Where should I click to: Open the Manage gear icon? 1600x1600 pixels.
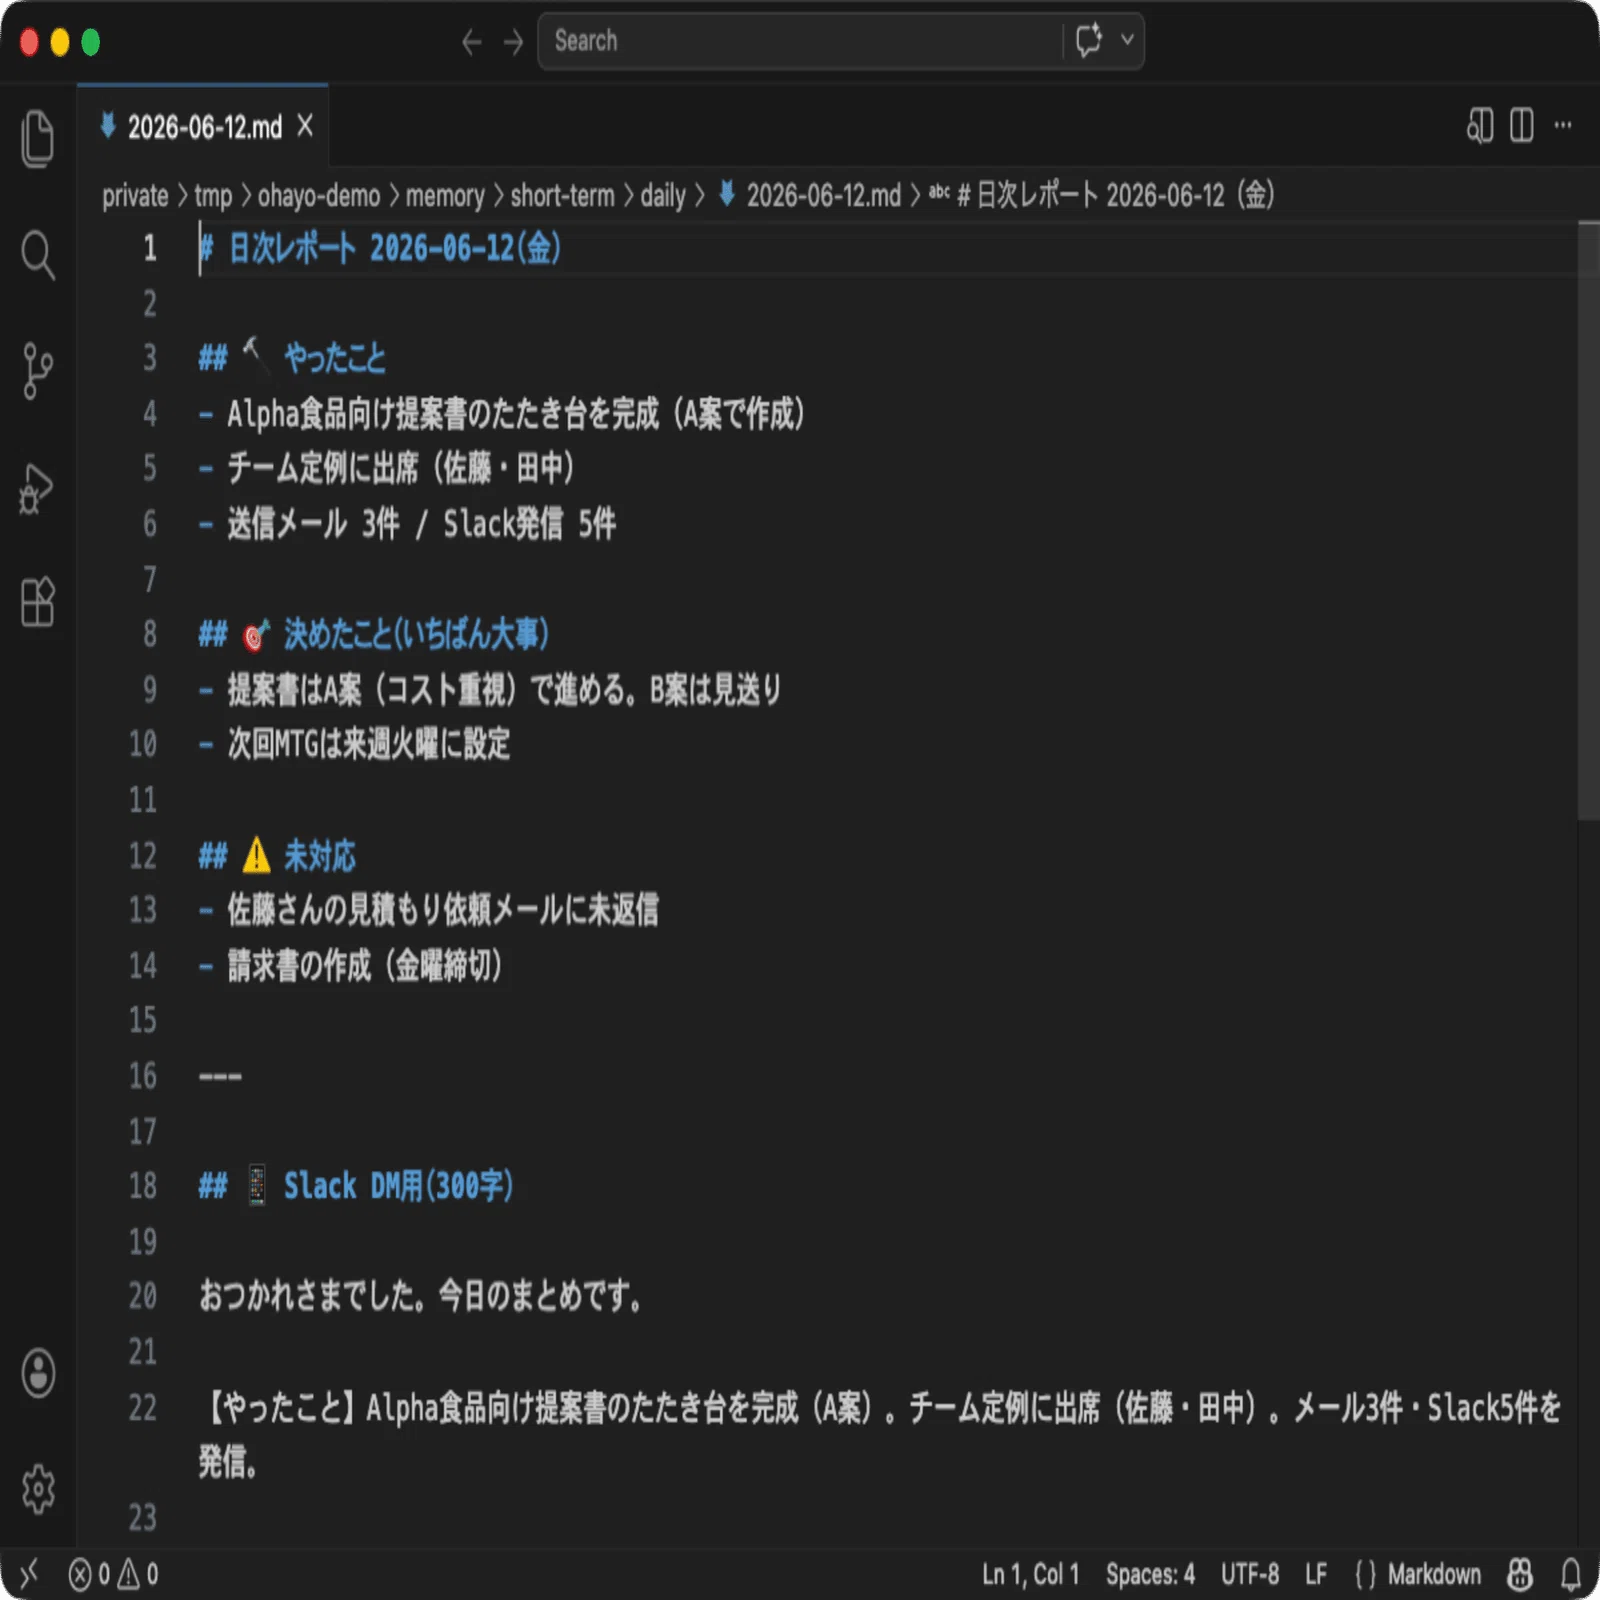pos(38,1489)
